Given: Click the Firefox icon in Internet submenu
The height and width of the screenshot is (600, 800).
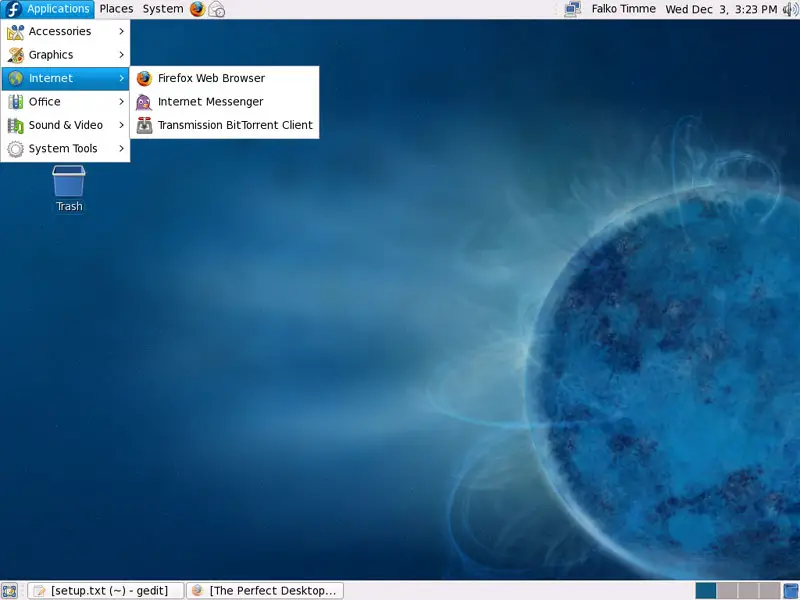Looking at the screenshot, I should point(144,79).
